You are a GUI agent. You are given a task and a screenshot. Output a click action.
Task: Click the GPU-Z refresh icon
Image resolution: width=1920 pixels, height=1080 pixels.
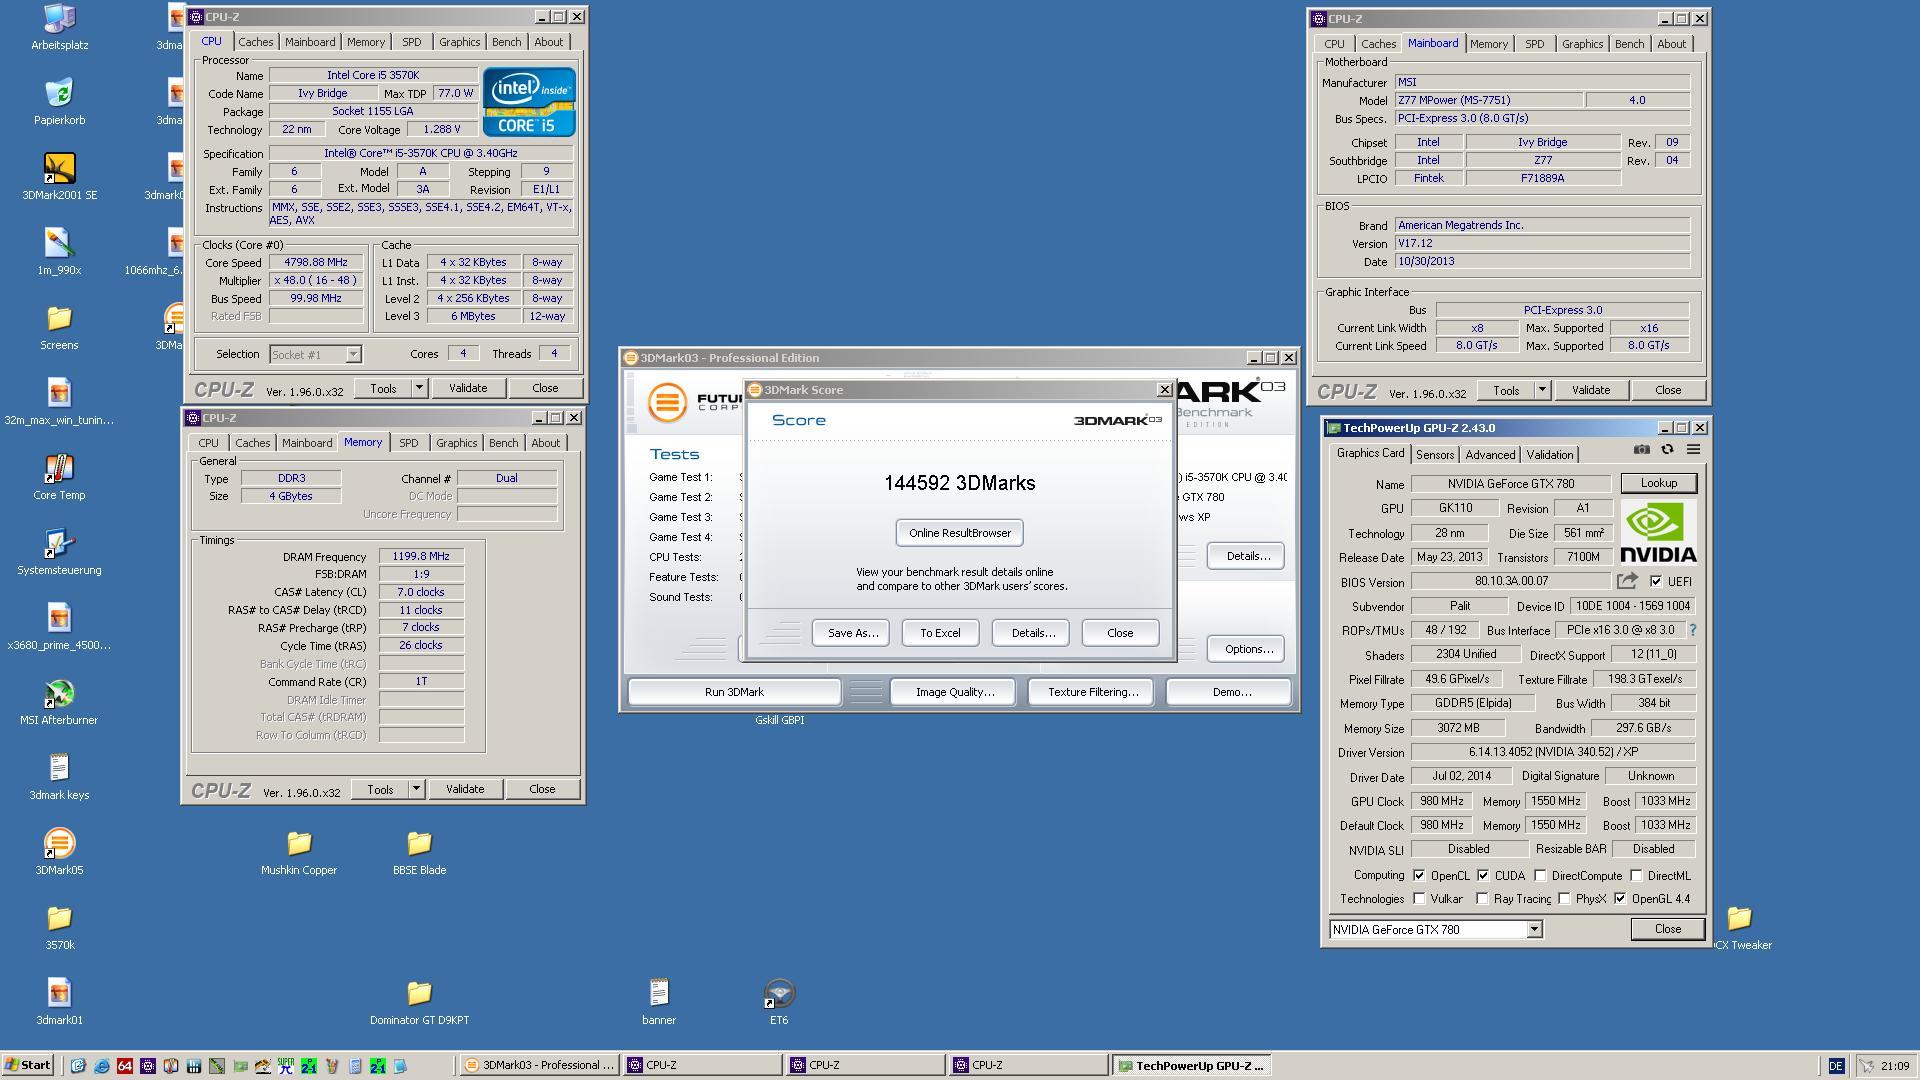point(1667,450)
